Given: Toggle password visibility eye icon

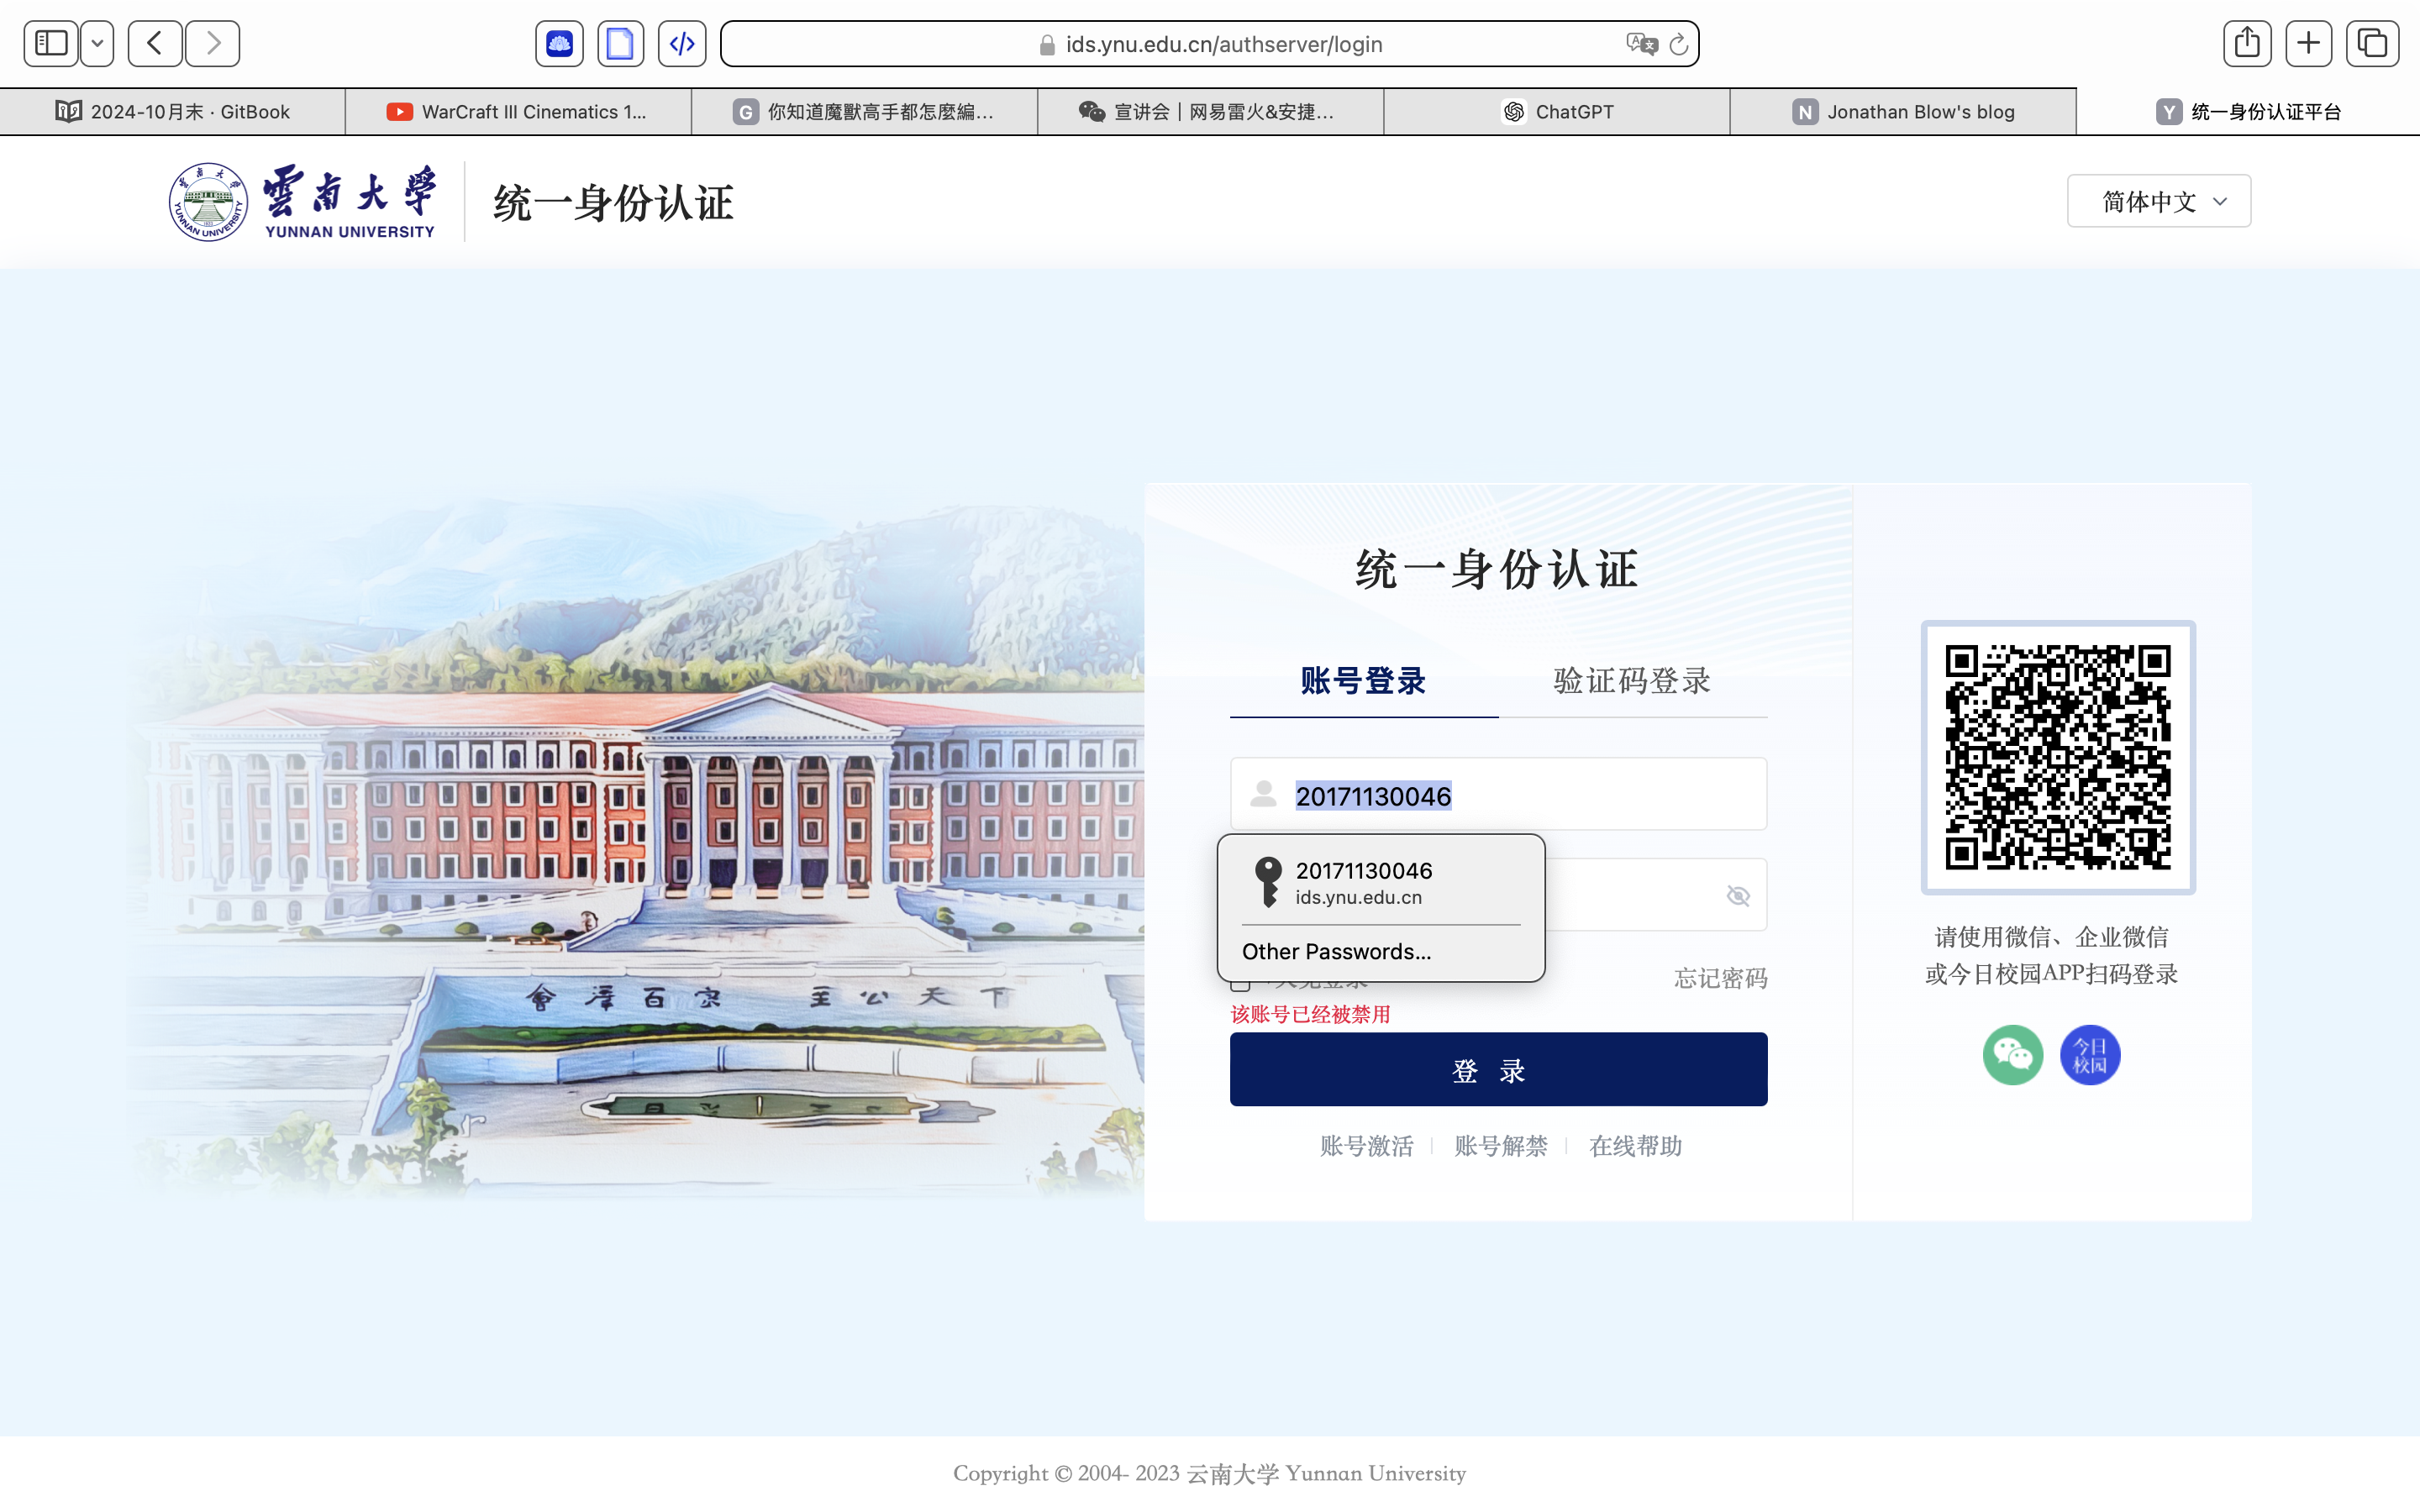Looking at the screenshot, I should click(x=1738, y=895).
